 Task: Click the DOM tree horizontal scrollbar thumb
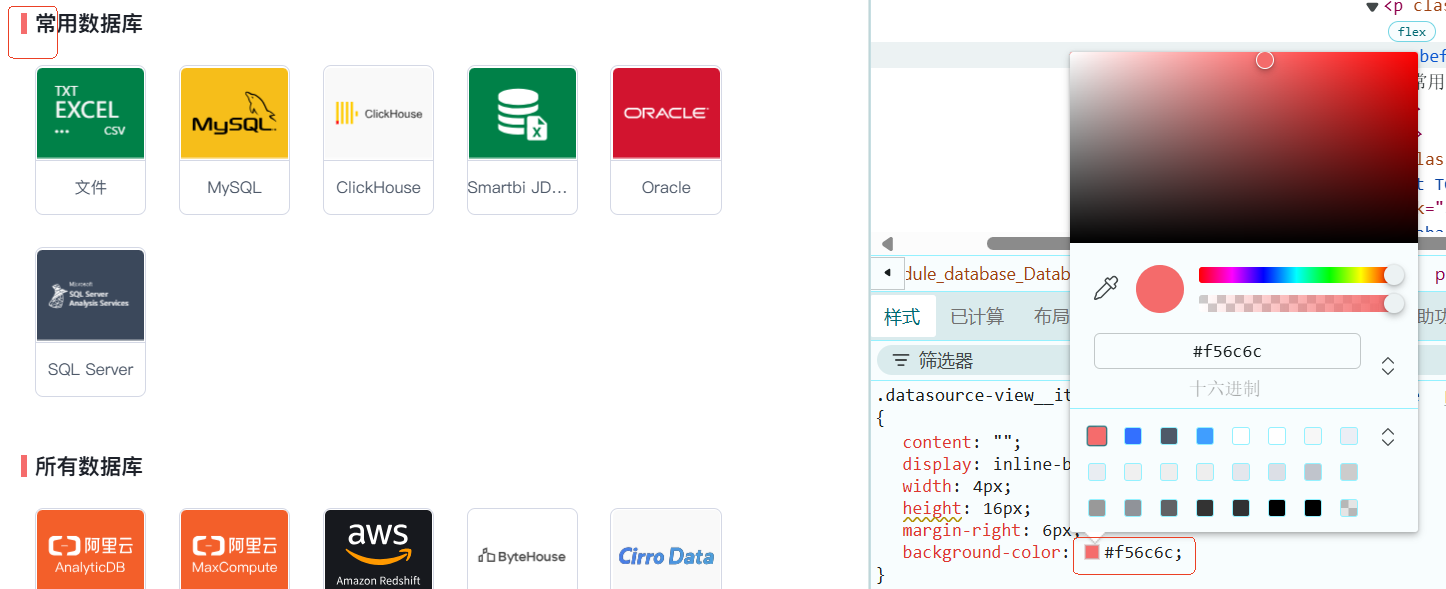tap(1028, 243)
